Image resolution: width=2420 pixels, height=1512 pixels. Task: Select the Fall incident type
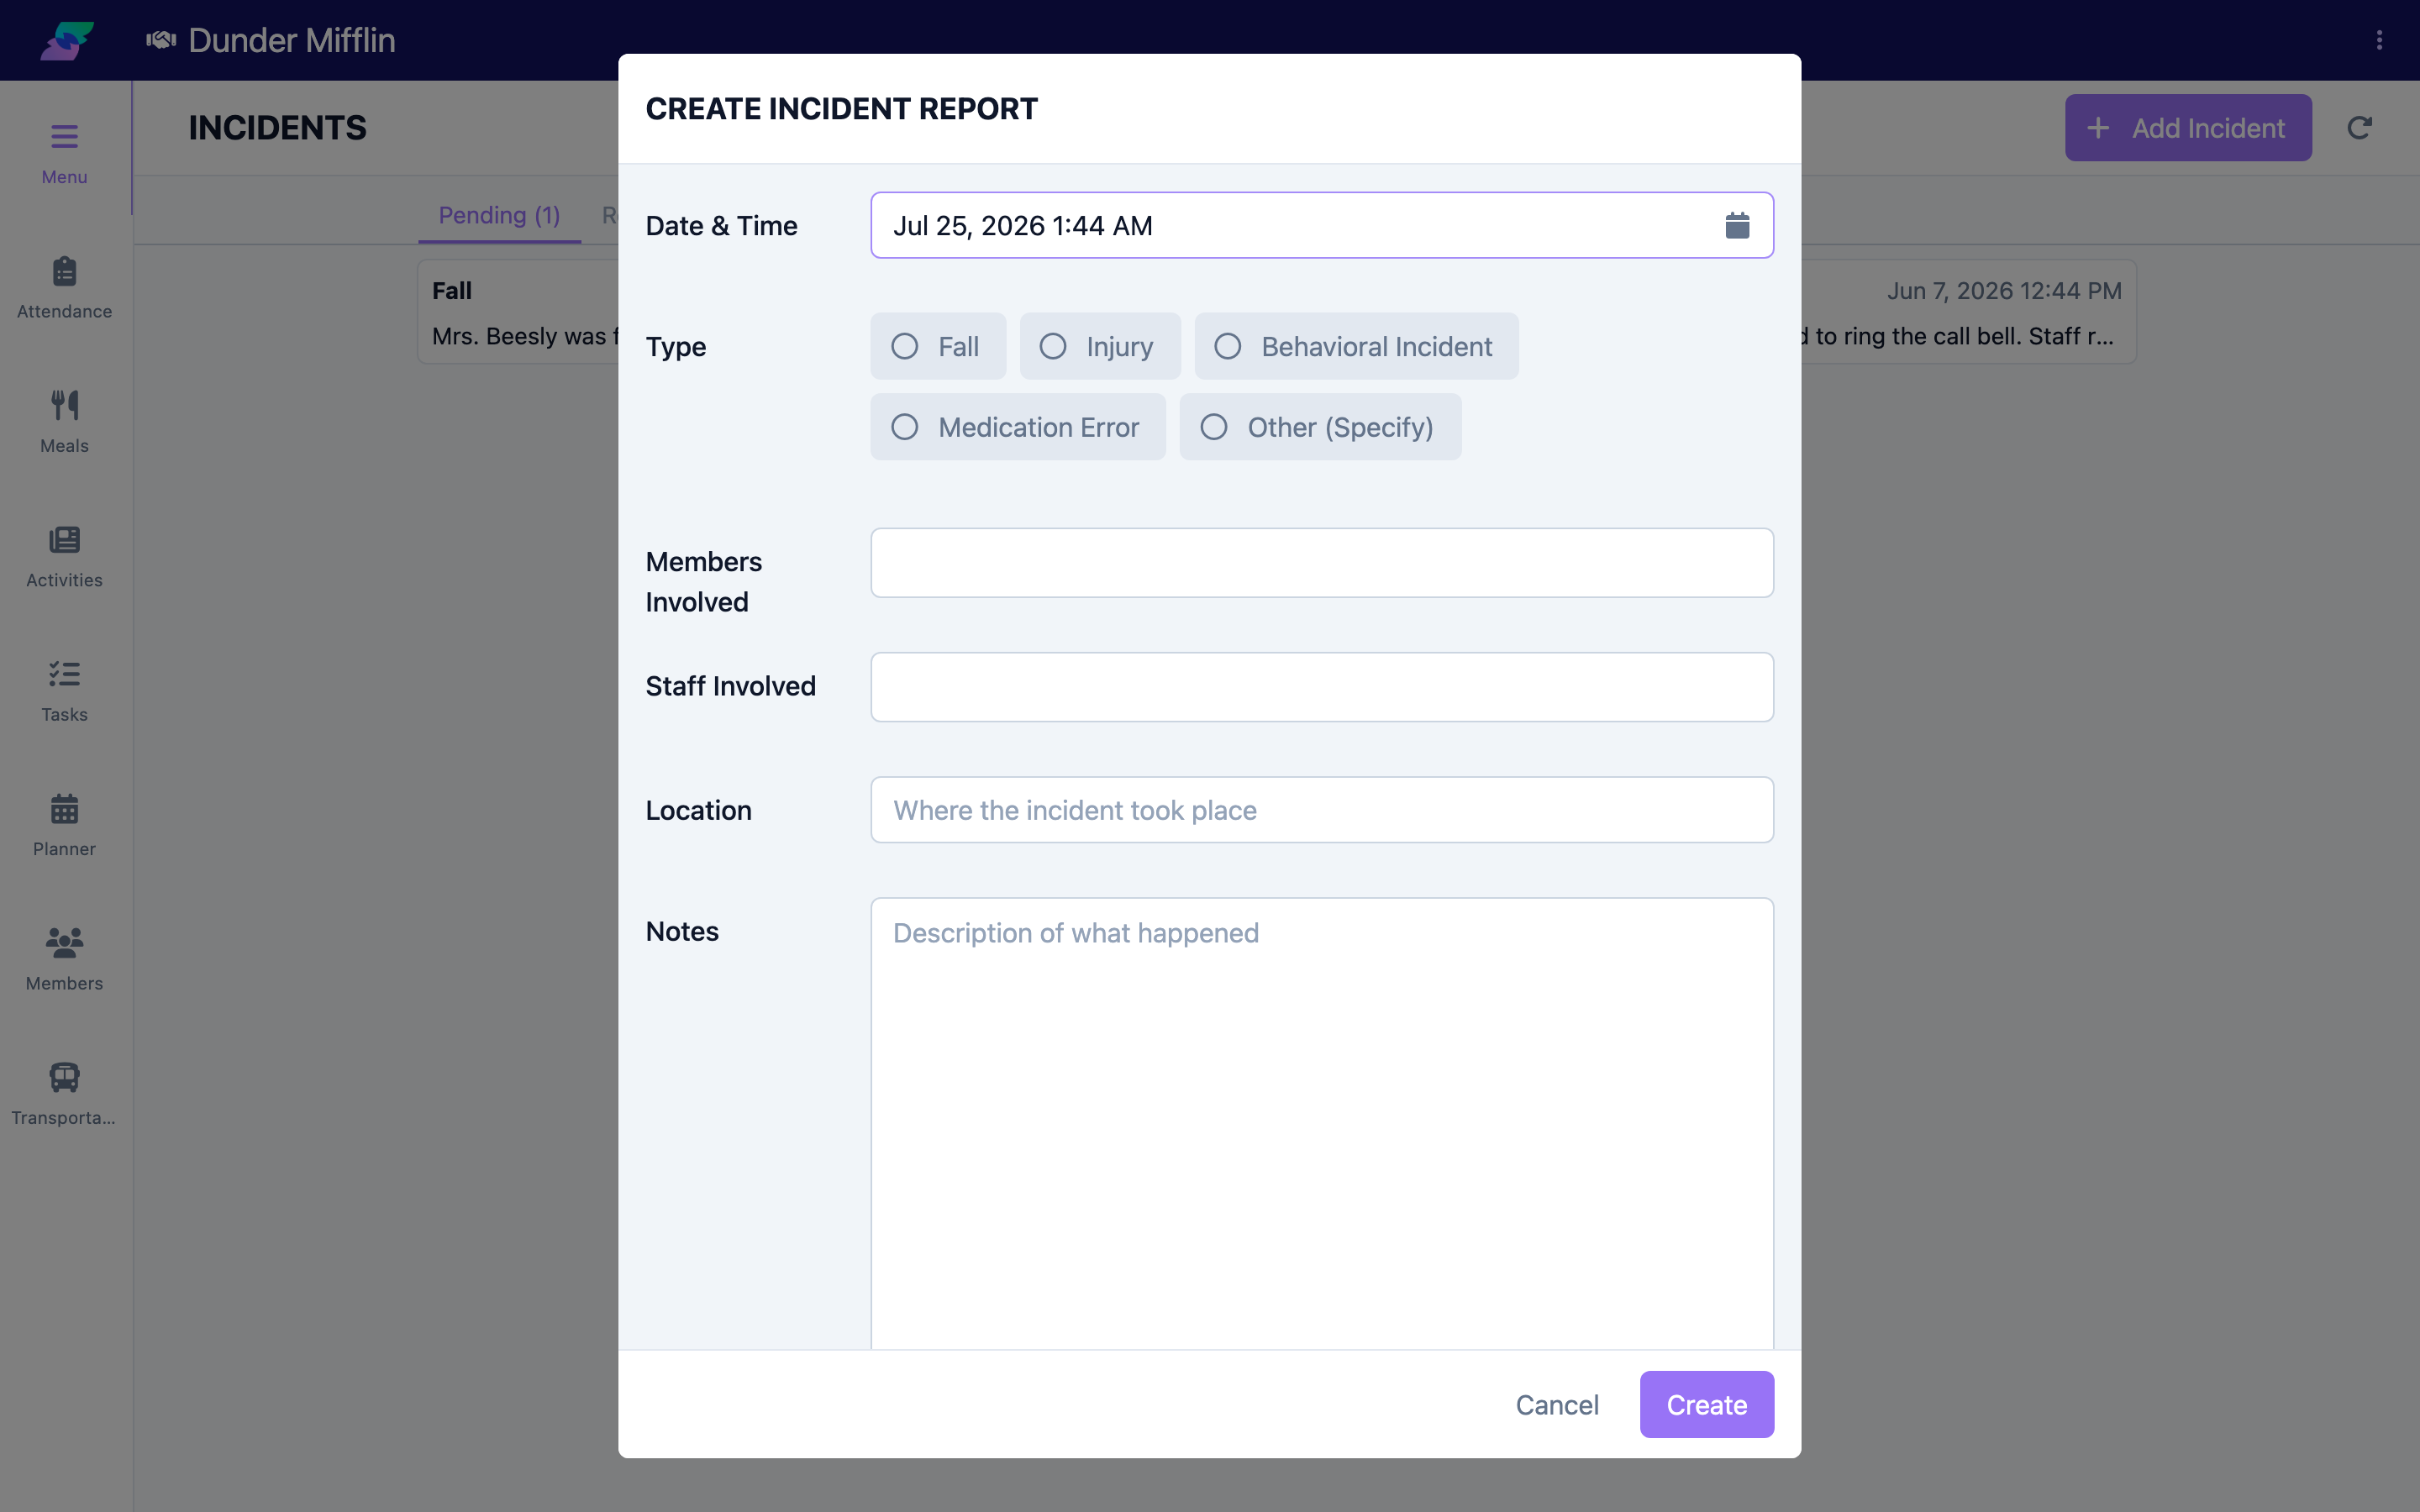[x=938, y=346]
